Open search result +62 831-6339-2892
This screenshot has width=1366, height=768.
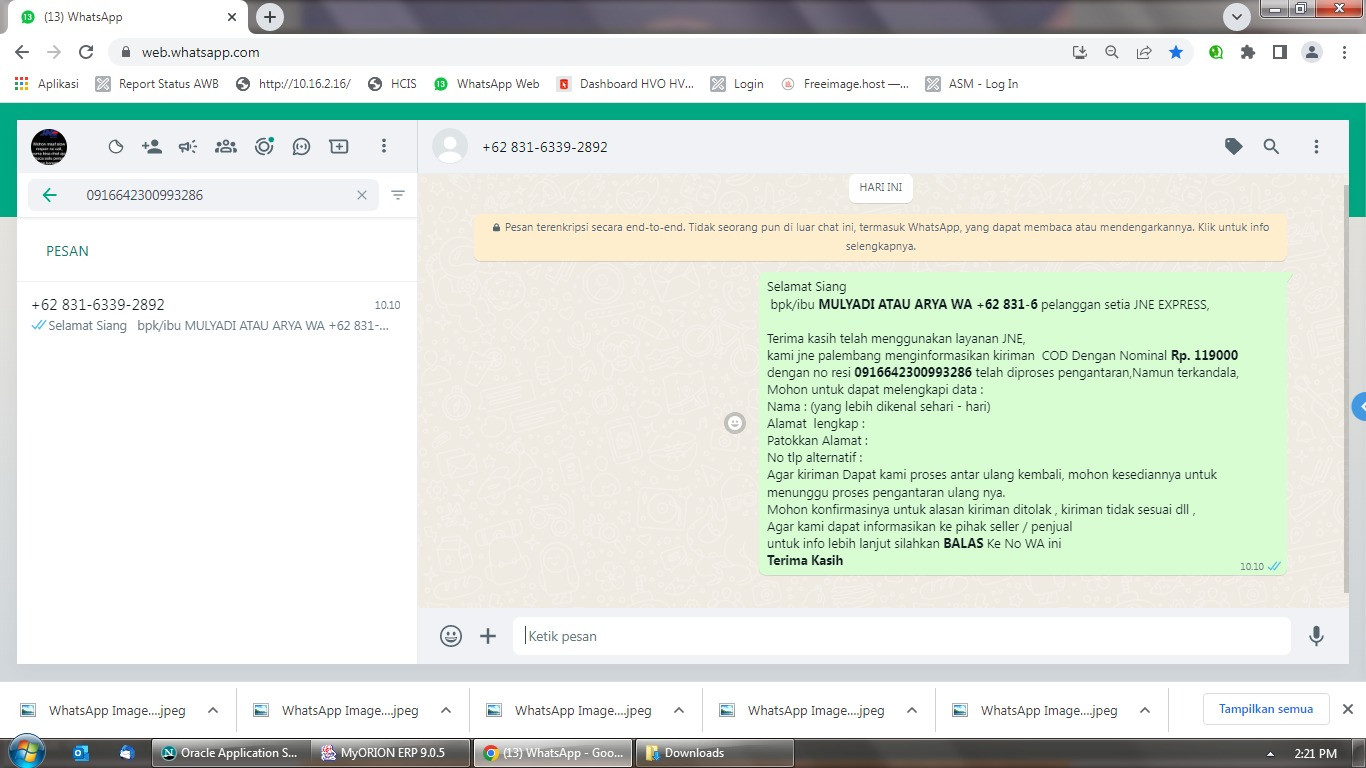pyautogui.click(x=217, y=314)
